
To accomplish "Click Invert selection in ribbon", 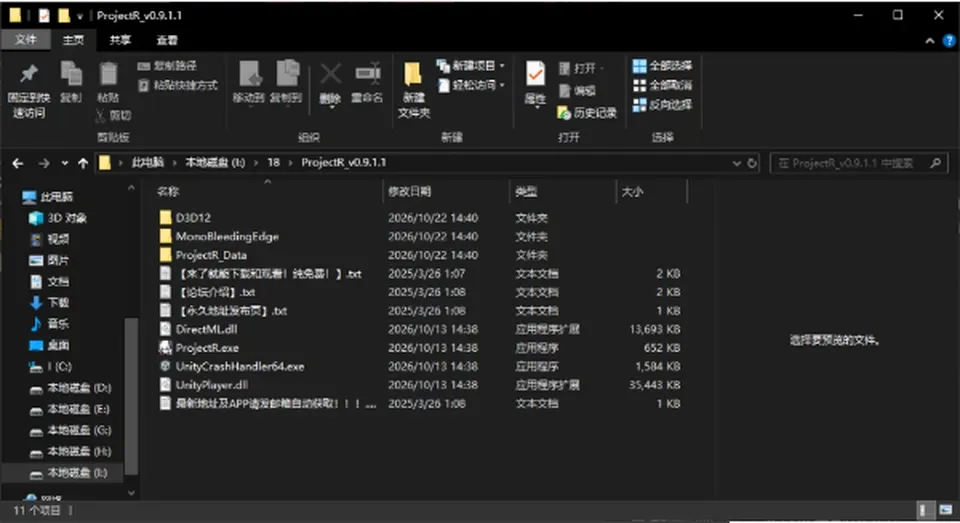I will 662,105.
